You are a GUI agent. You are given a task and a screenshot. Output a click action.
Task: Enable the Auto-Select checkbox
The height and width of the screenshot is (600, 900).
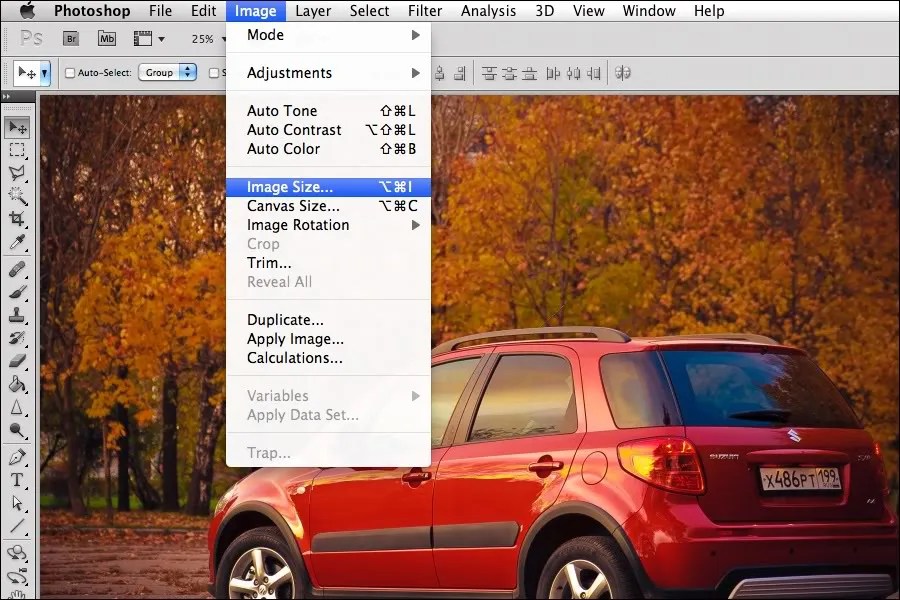click(x=70, y=73)
